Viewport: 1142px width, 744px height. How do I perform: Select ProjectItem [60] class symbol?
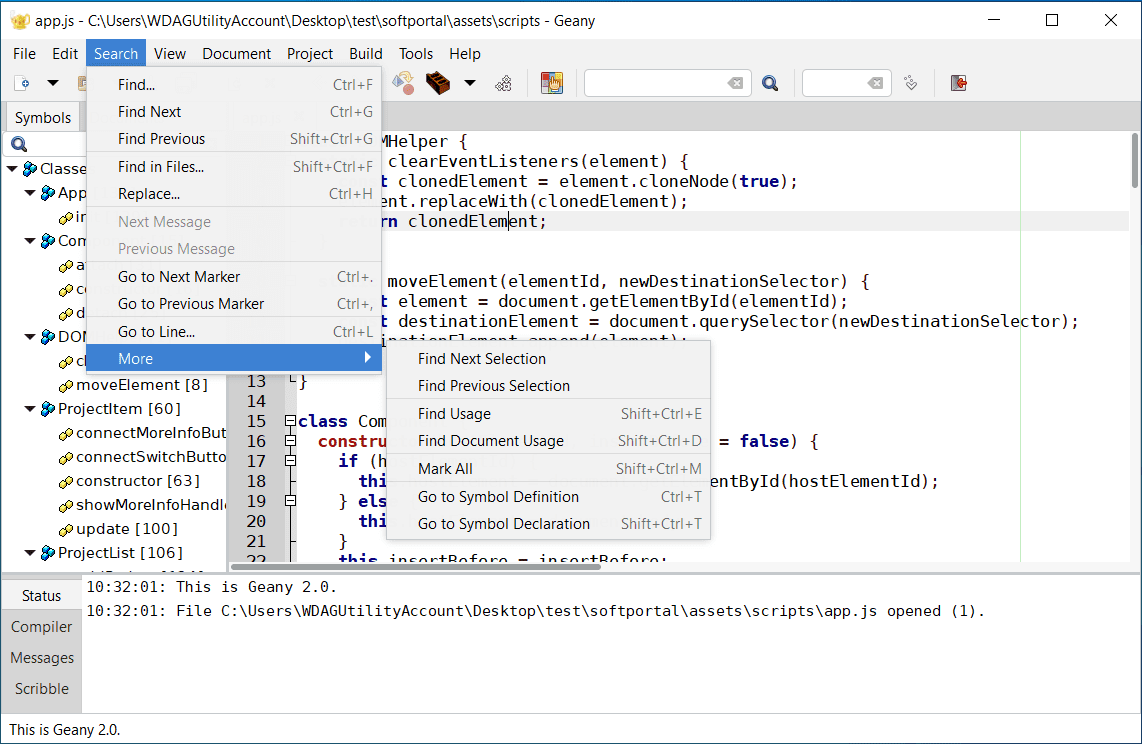pos(119,409)
